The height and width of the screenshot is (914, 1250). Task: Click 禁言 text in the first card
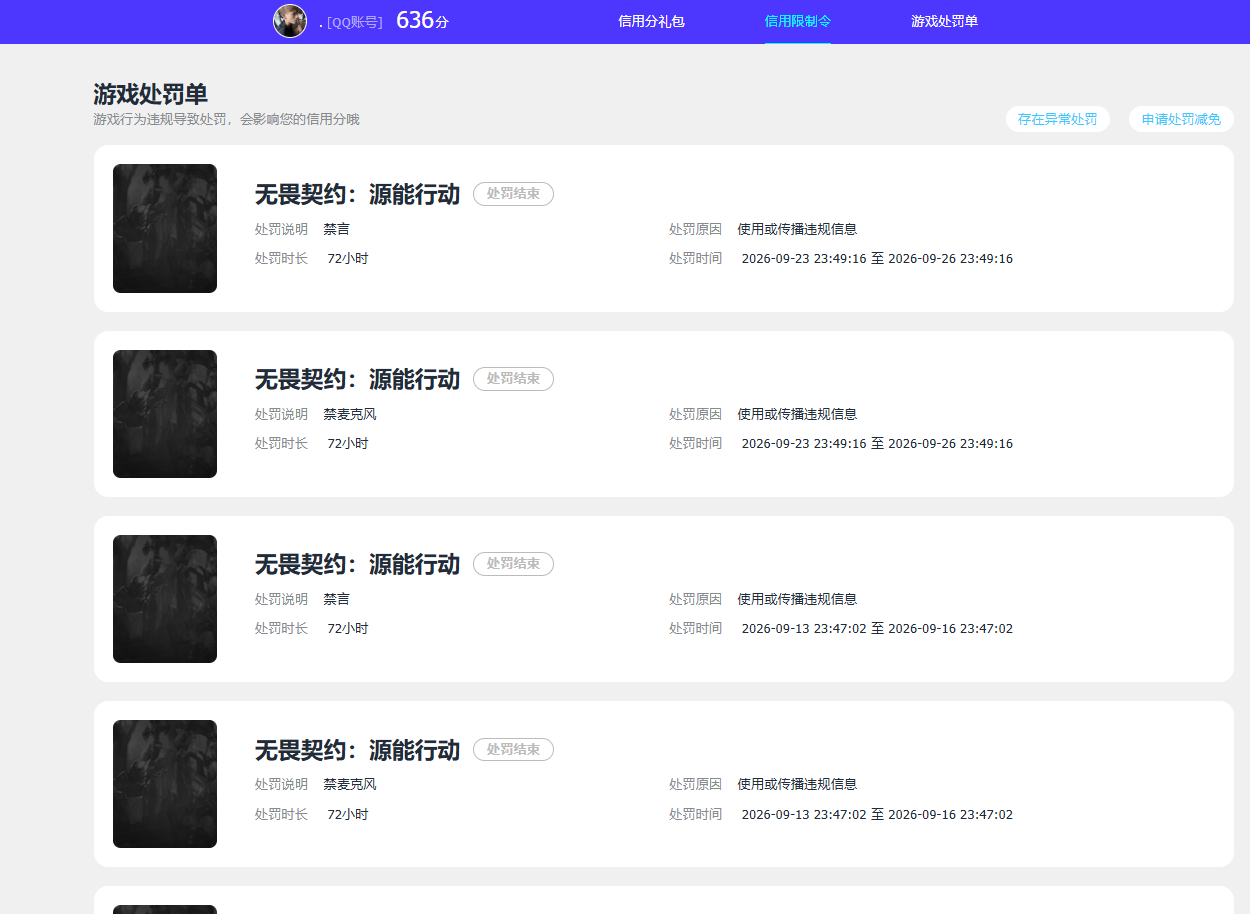coord(336,229)
